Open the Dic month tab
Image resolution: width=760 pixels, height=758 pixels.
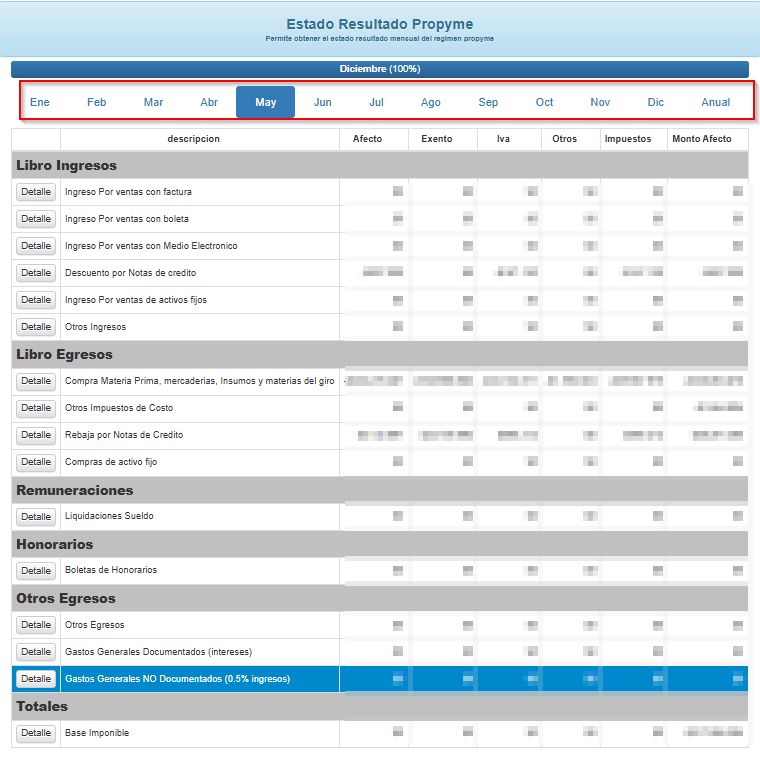click(655, 102)
